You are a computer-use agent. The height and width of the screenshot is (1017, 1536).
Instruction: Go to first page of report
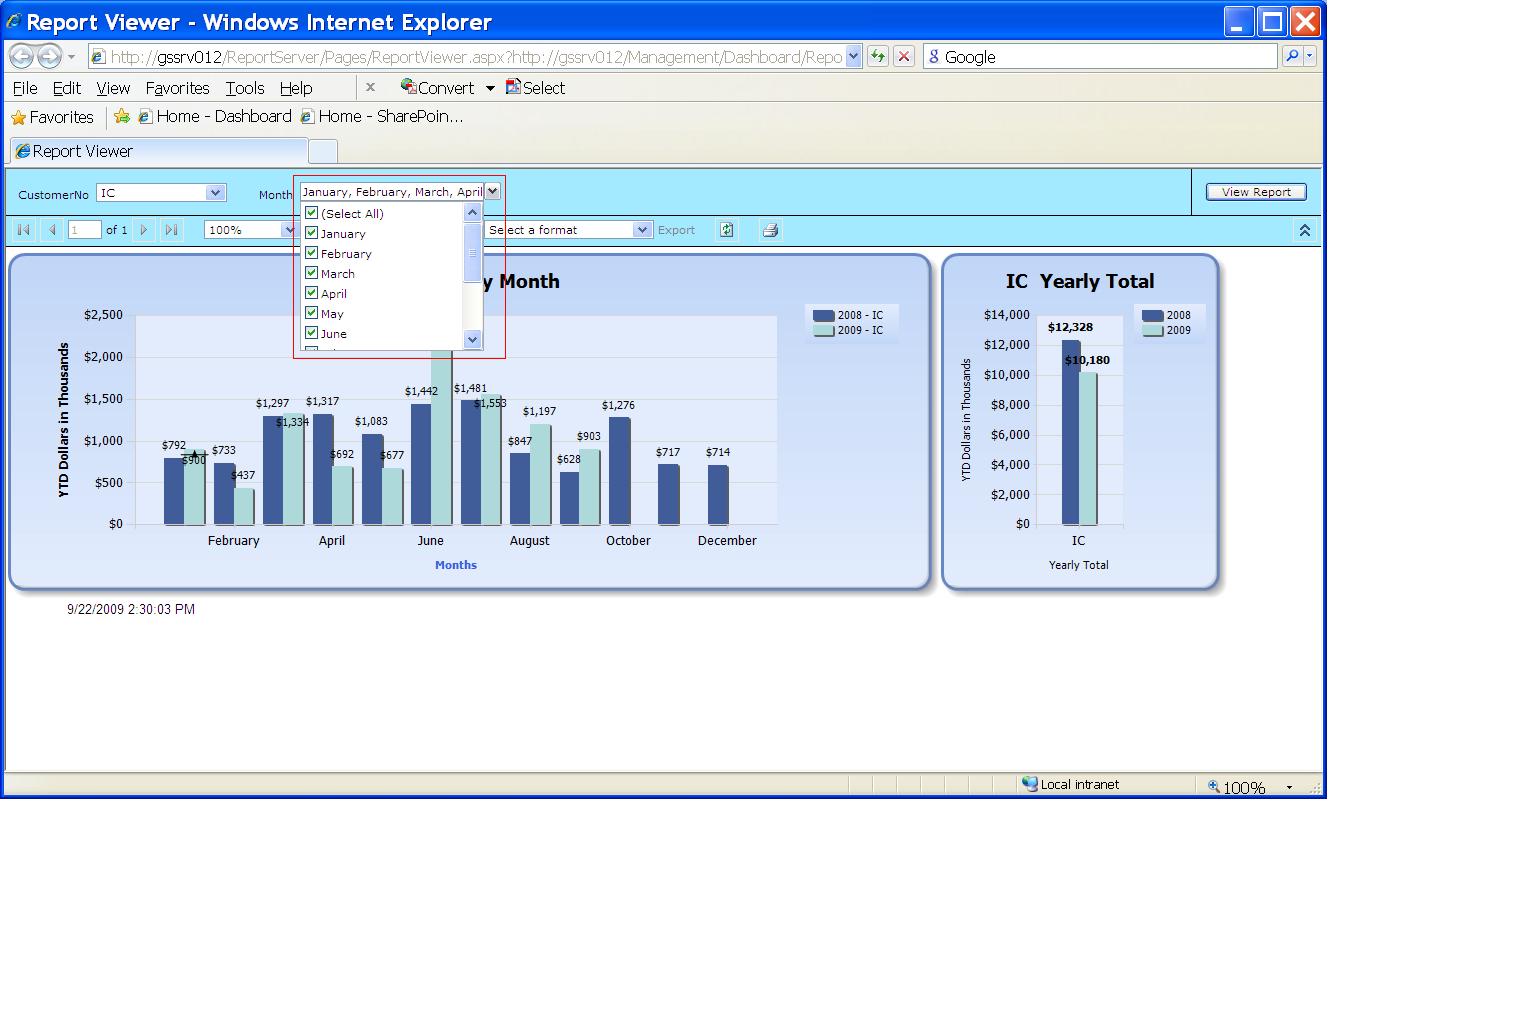click(24, 230)
